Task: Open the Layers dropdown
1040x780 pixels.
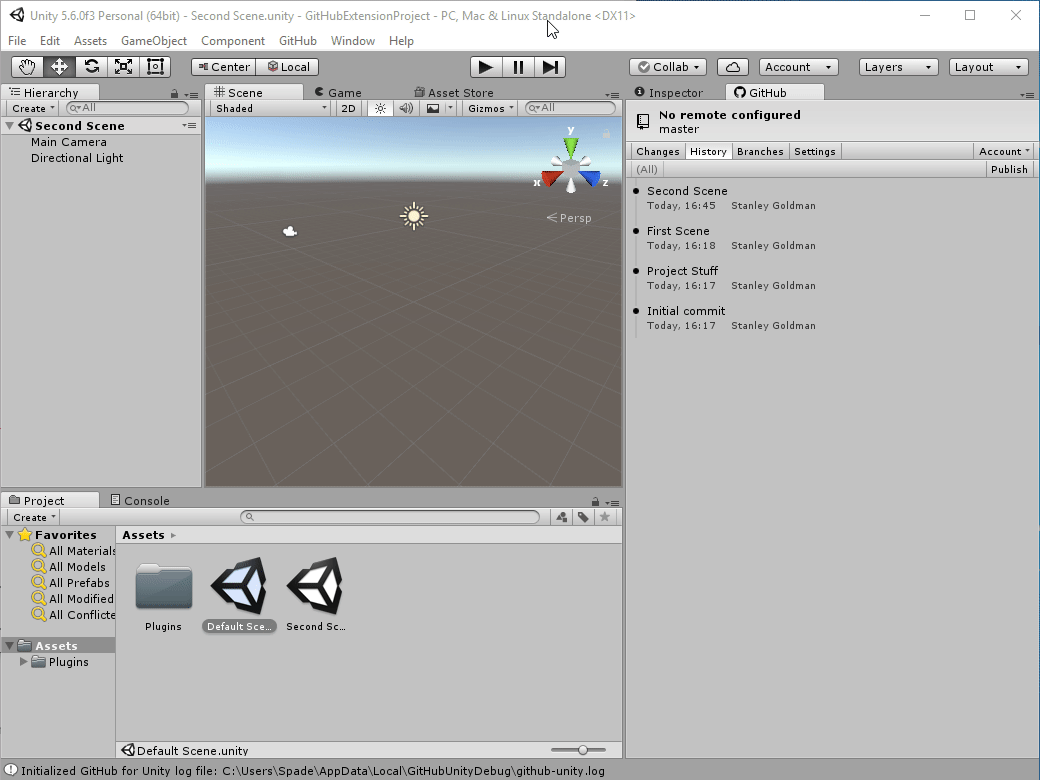Action: click(898, 67)
